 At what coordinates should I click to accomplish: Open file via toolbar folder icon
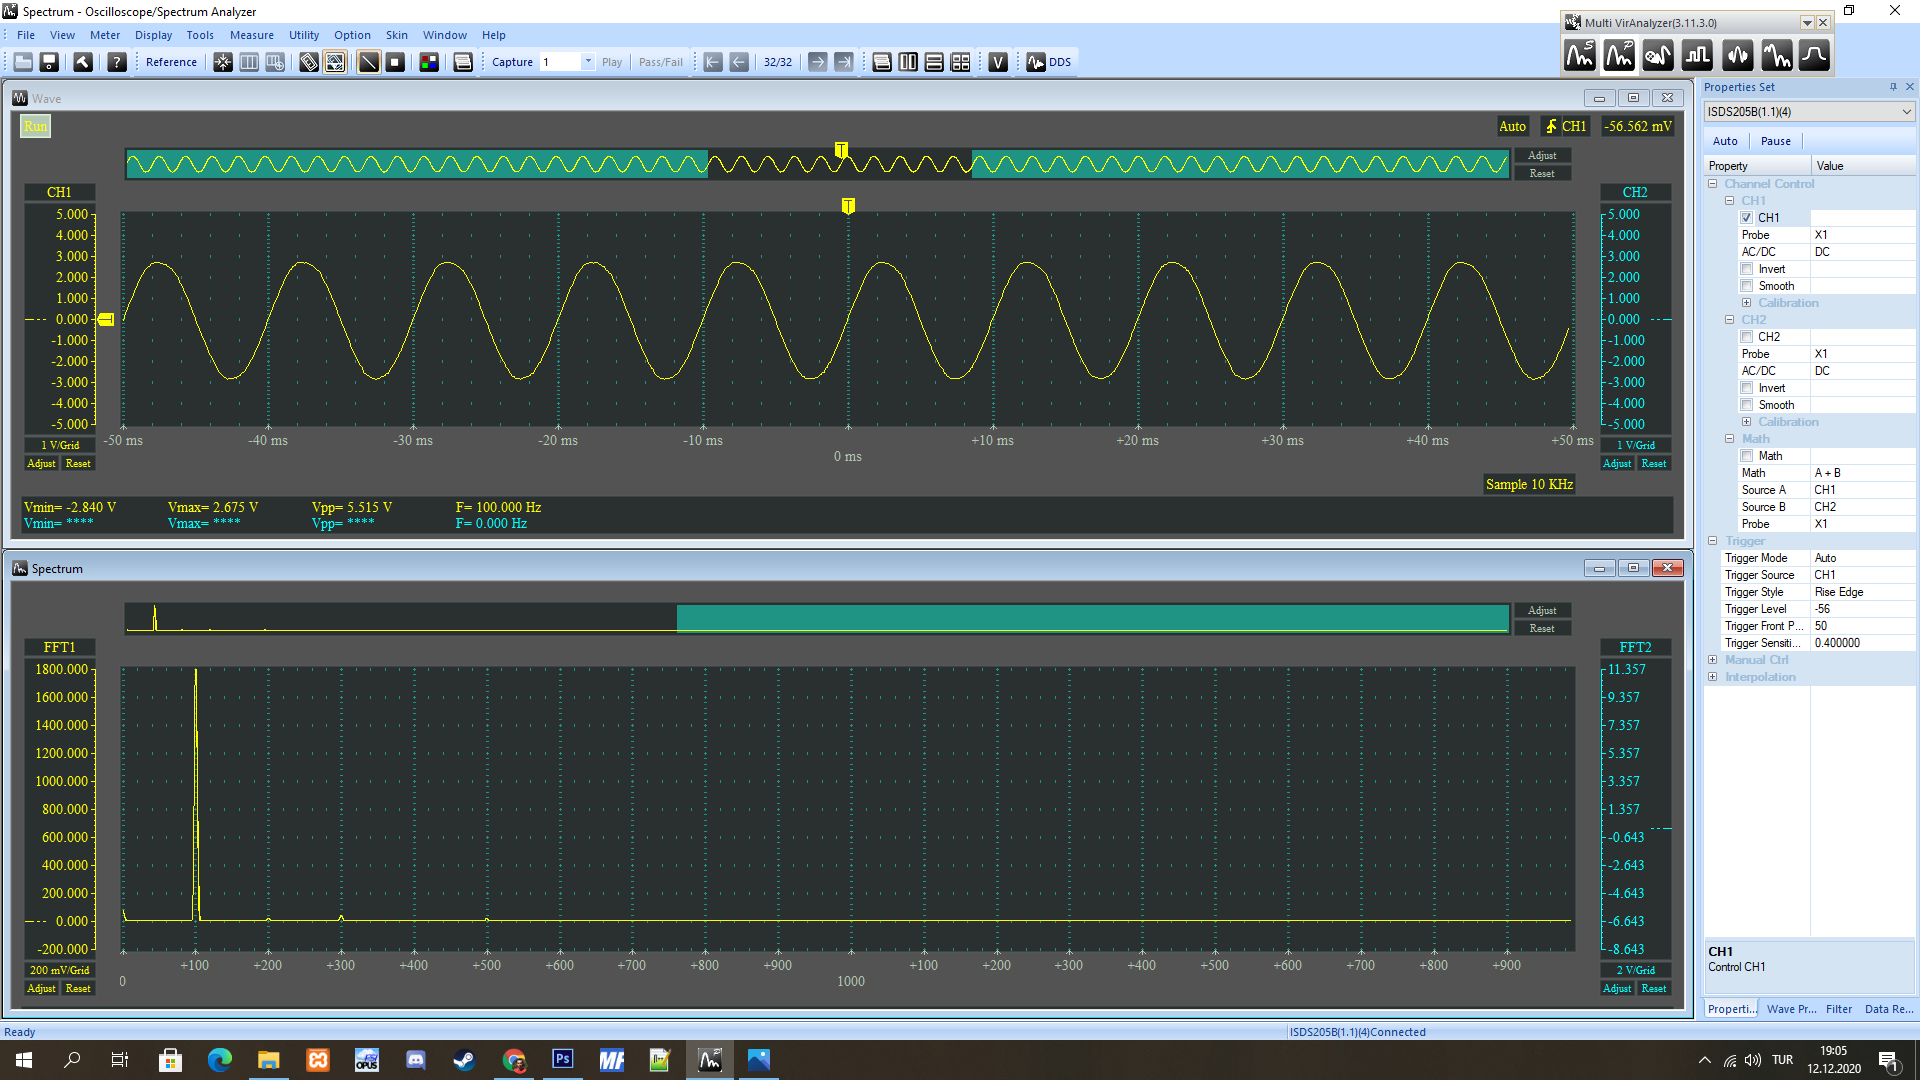23,62
